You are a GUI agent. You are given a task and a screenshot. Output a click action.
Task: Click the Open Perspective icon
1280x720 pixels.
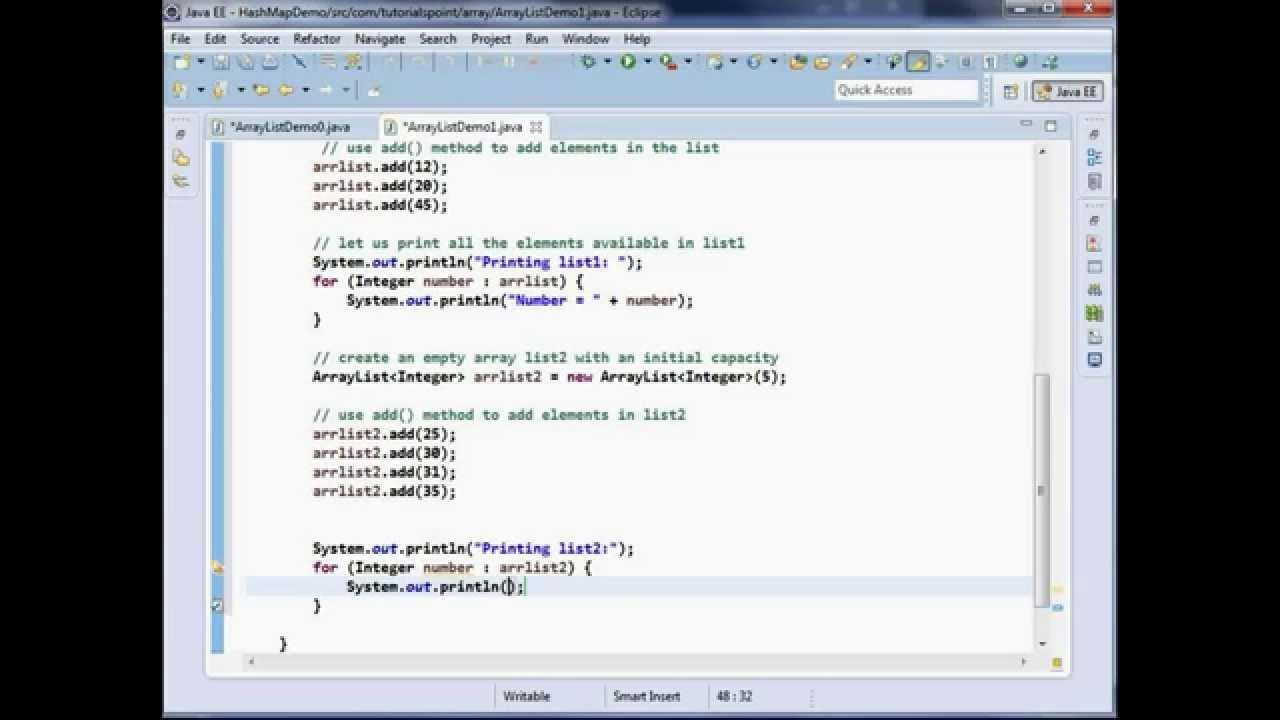[x=1011, y=91]
